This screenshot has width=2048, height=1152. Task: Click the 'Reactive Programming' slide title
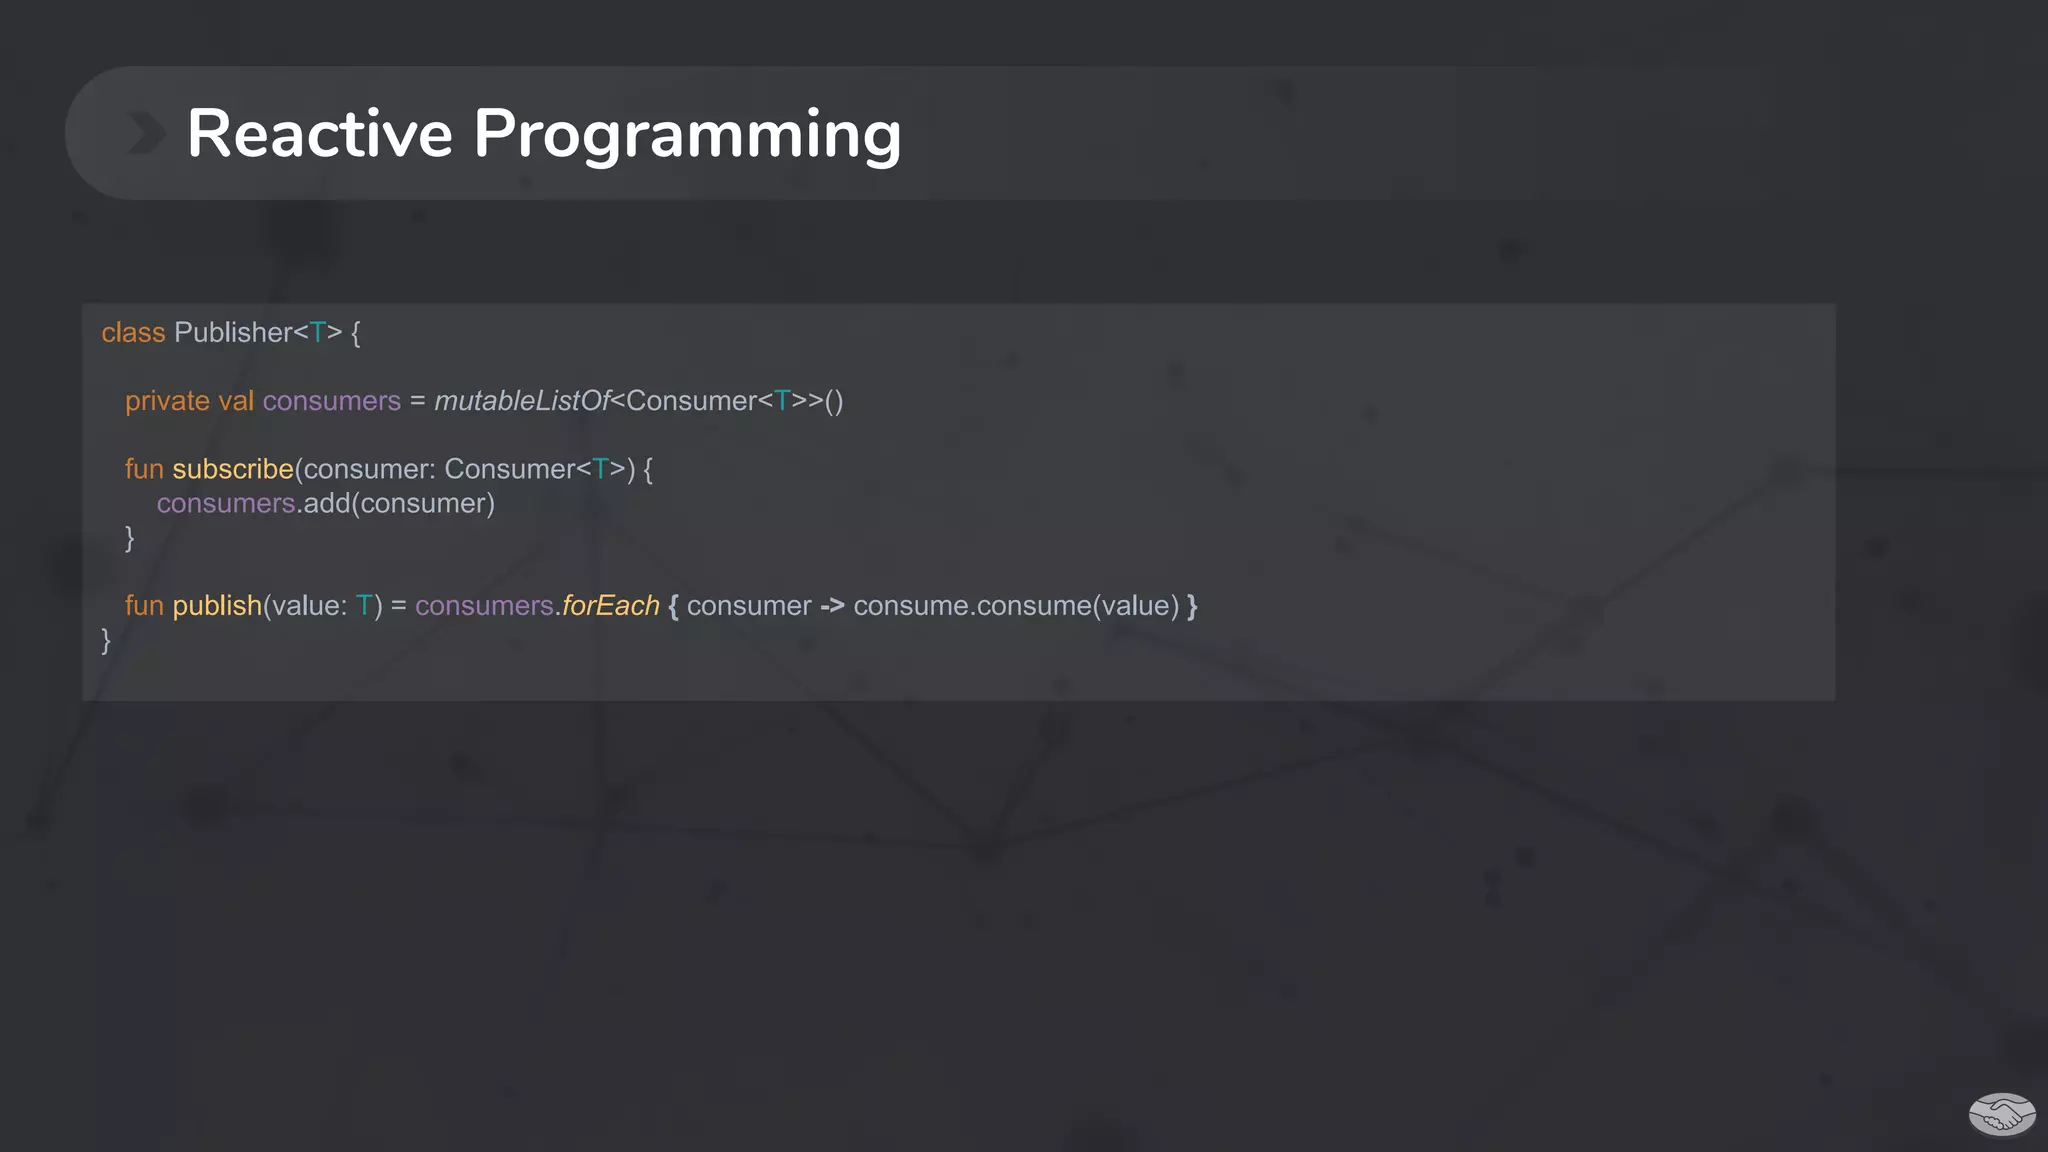tap(544, 134)
